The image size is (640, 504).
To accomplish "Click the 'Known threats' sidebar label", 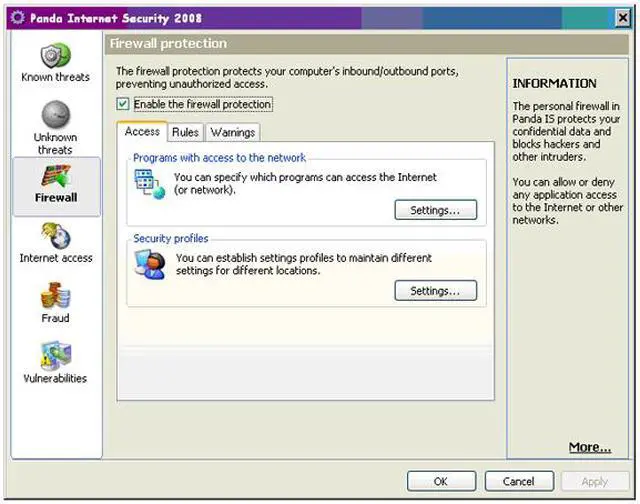I will [56, 77].
